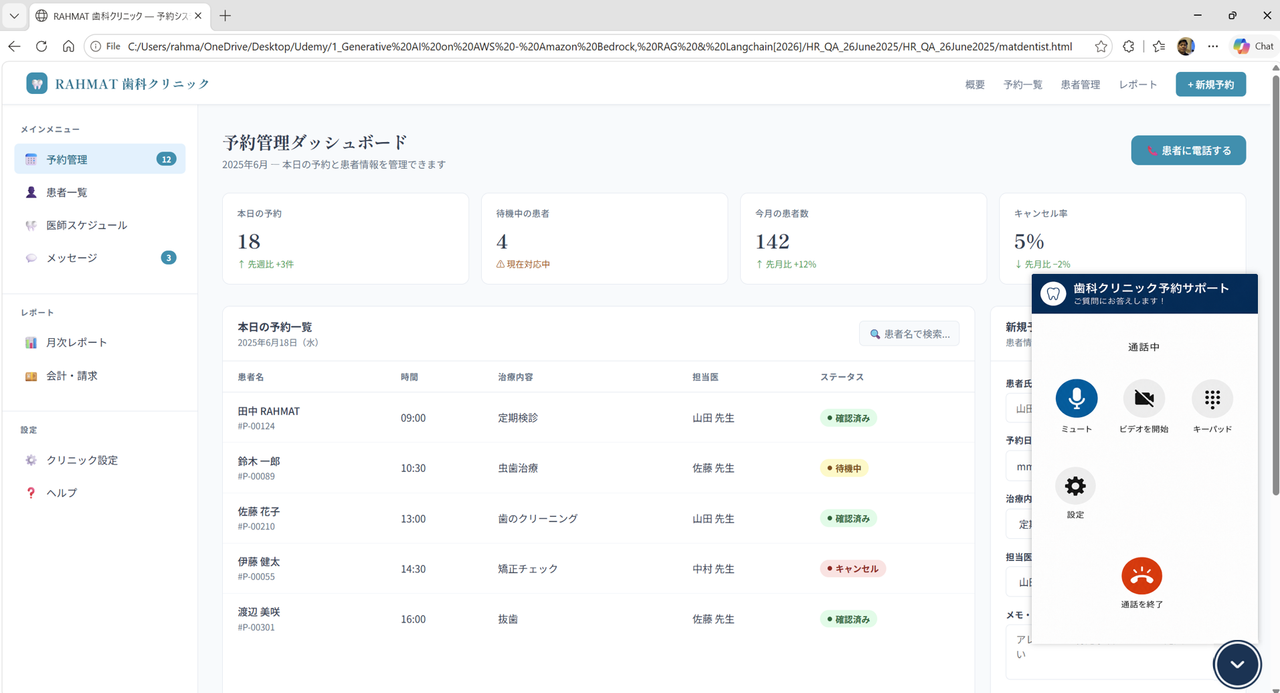Viewport: 1280px width, 693px height.
Task: Click 虫歯治療 treatment cell
Action: [x=518, y=468]
